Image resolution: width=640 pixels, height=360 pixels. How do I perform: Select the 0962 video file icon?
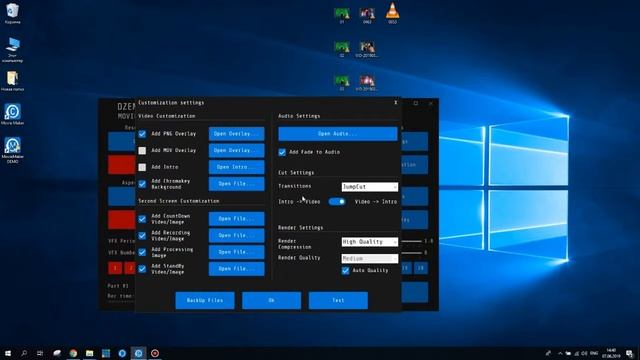(x=367, y=16)
